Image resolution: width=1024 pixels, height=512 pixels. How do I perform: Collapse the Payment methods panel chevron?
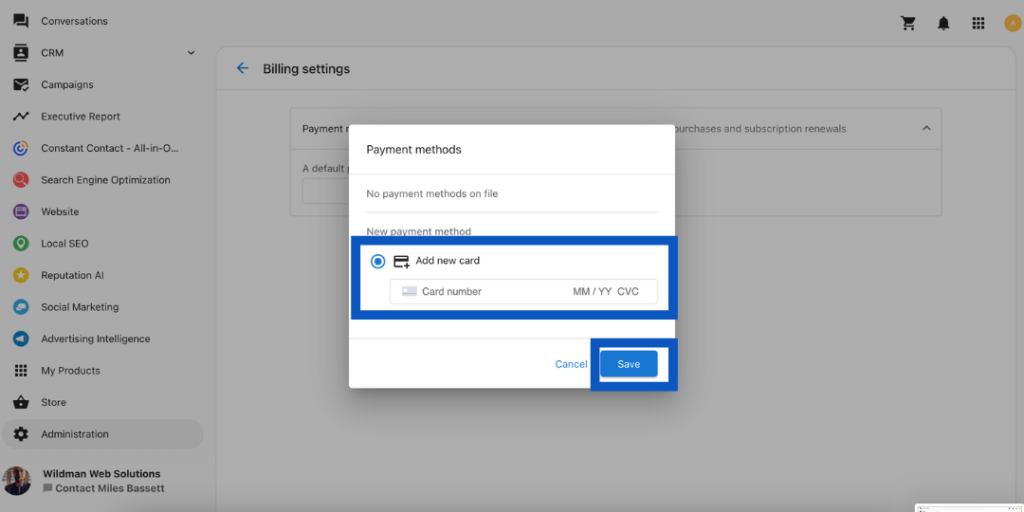(x=926, y=129)
